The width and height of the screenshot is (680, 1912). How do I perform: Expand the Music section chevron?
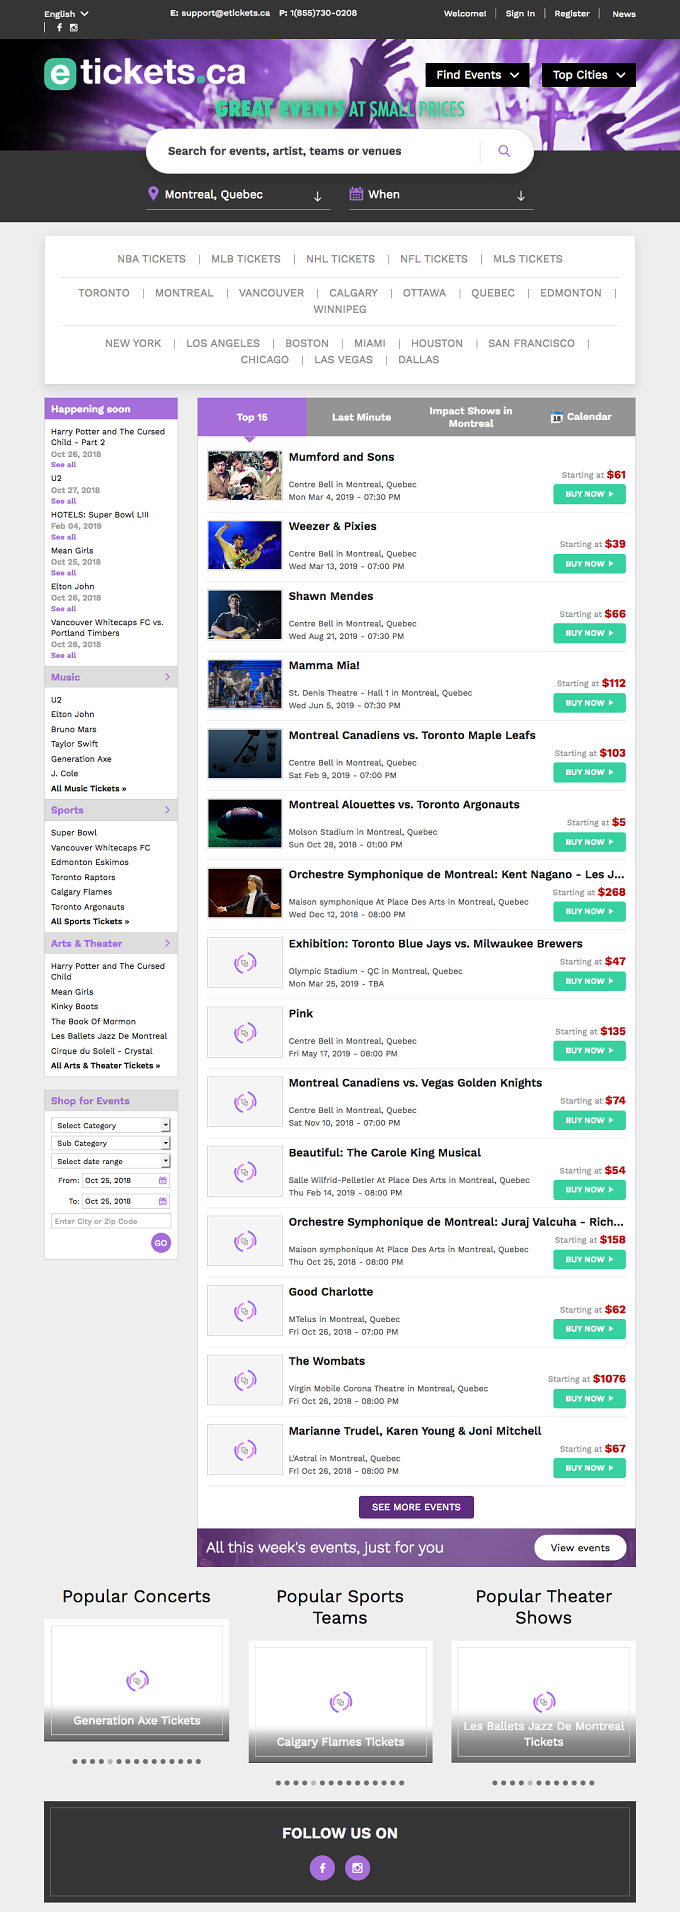pyautogui.click(x=167, y=677)
